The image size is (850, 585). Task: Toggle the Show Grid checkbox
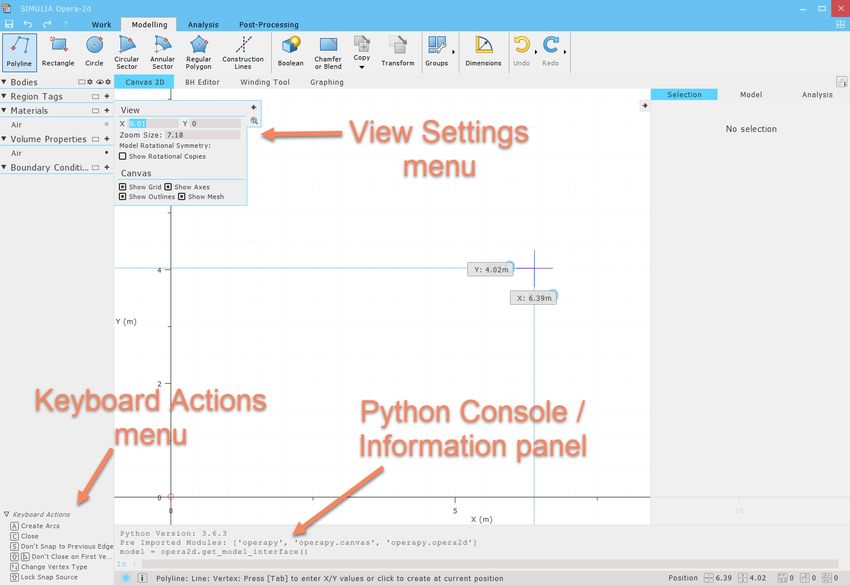(123, 187)
